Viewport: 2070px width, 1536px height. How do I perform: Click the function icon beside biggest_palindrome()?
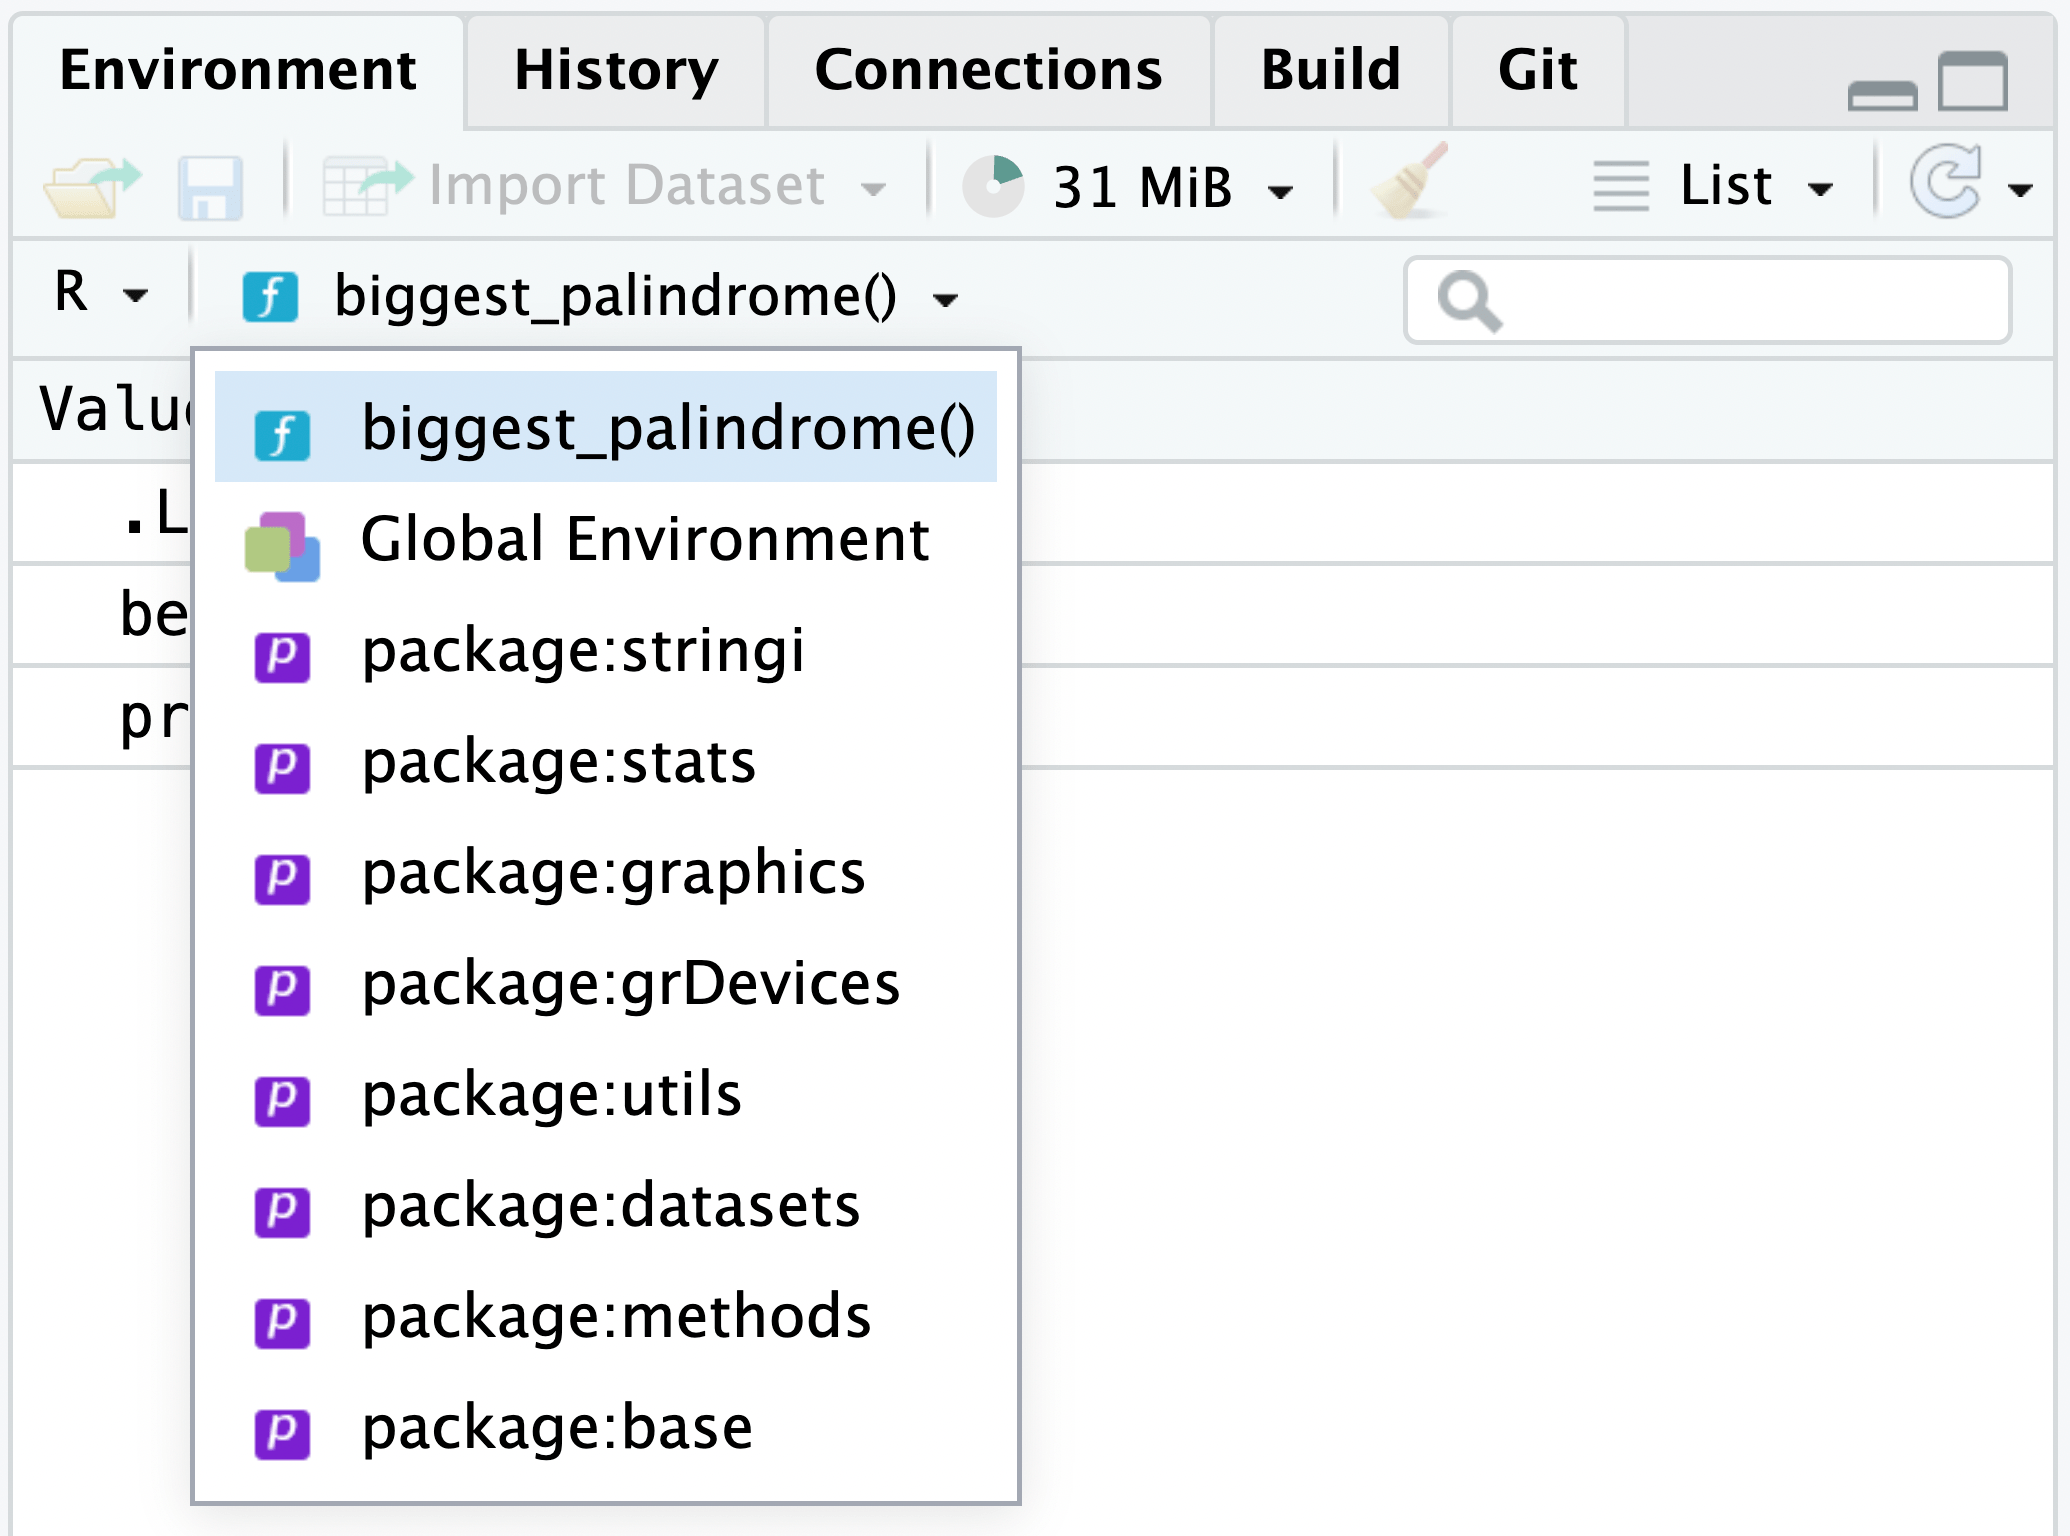[x=270, y=297]
